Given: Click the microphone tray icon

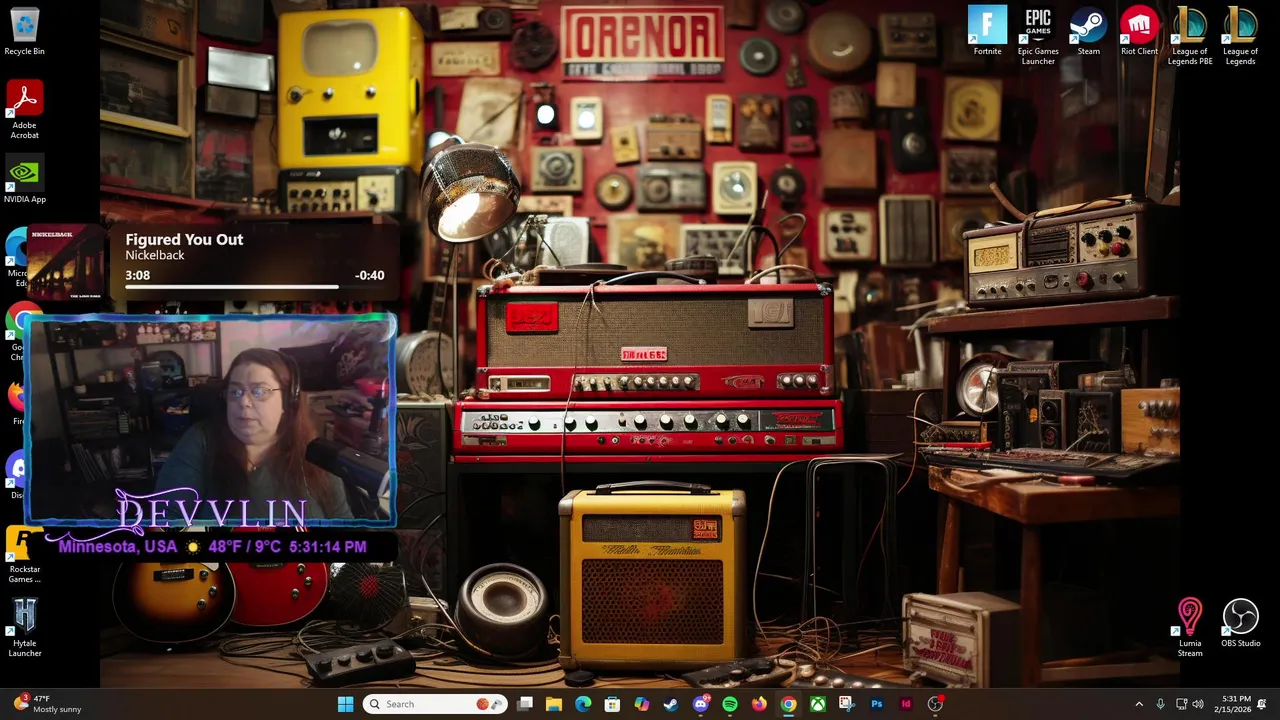Looking at the screenshot, I should point(1160,704).
